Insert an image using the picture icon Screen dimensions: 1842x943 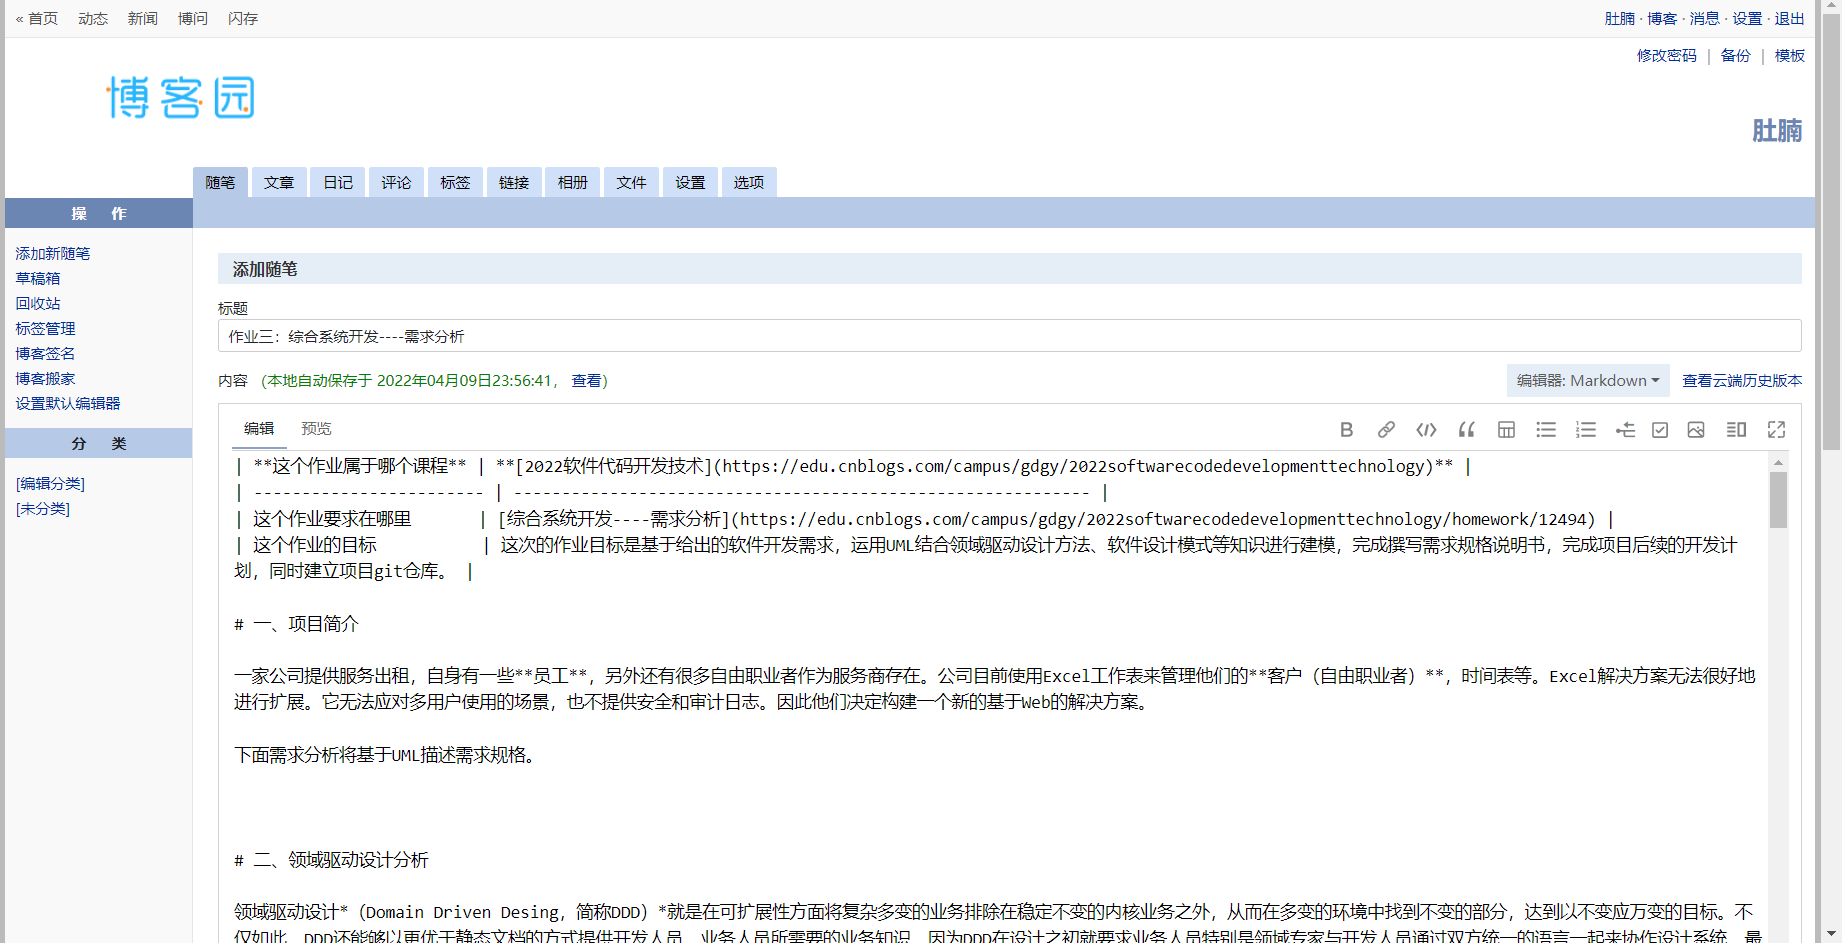1696,430
